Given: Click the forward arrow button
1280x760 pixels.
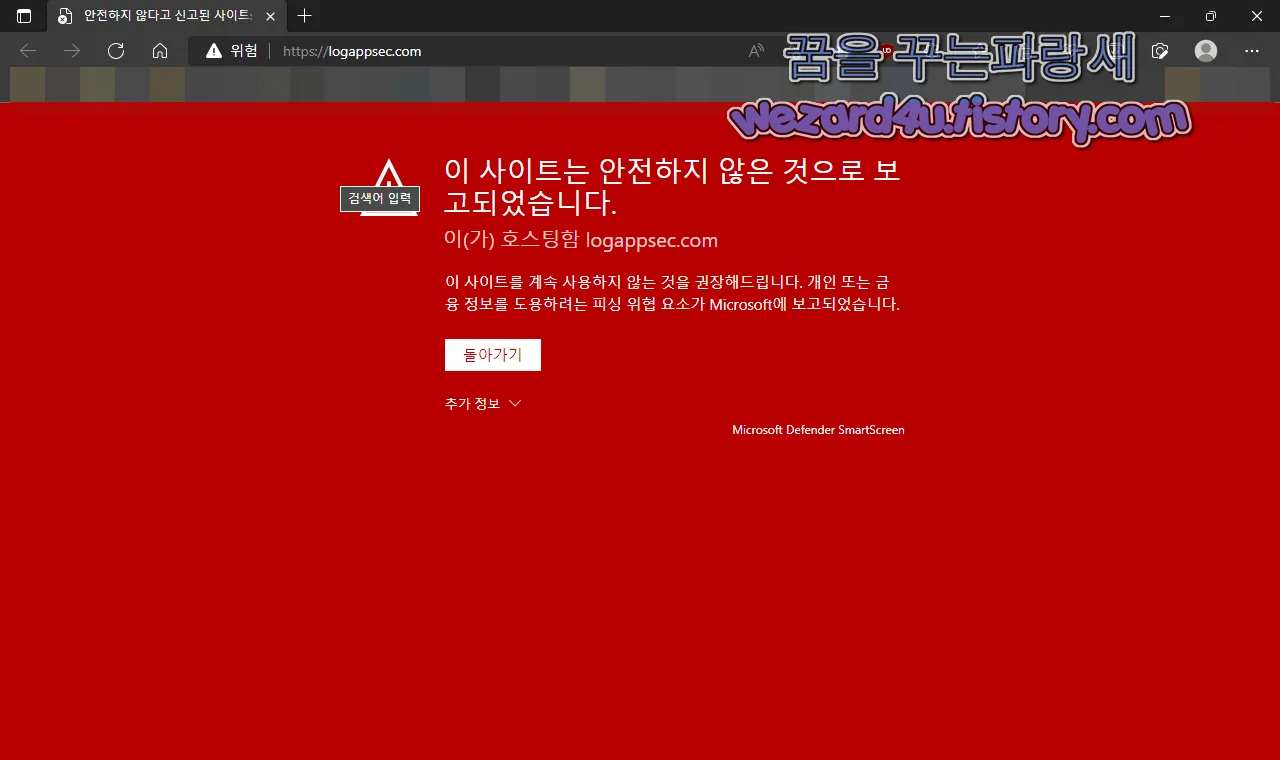Looking at the screenshot, I should pyautogui.click(x=72, y=51).
